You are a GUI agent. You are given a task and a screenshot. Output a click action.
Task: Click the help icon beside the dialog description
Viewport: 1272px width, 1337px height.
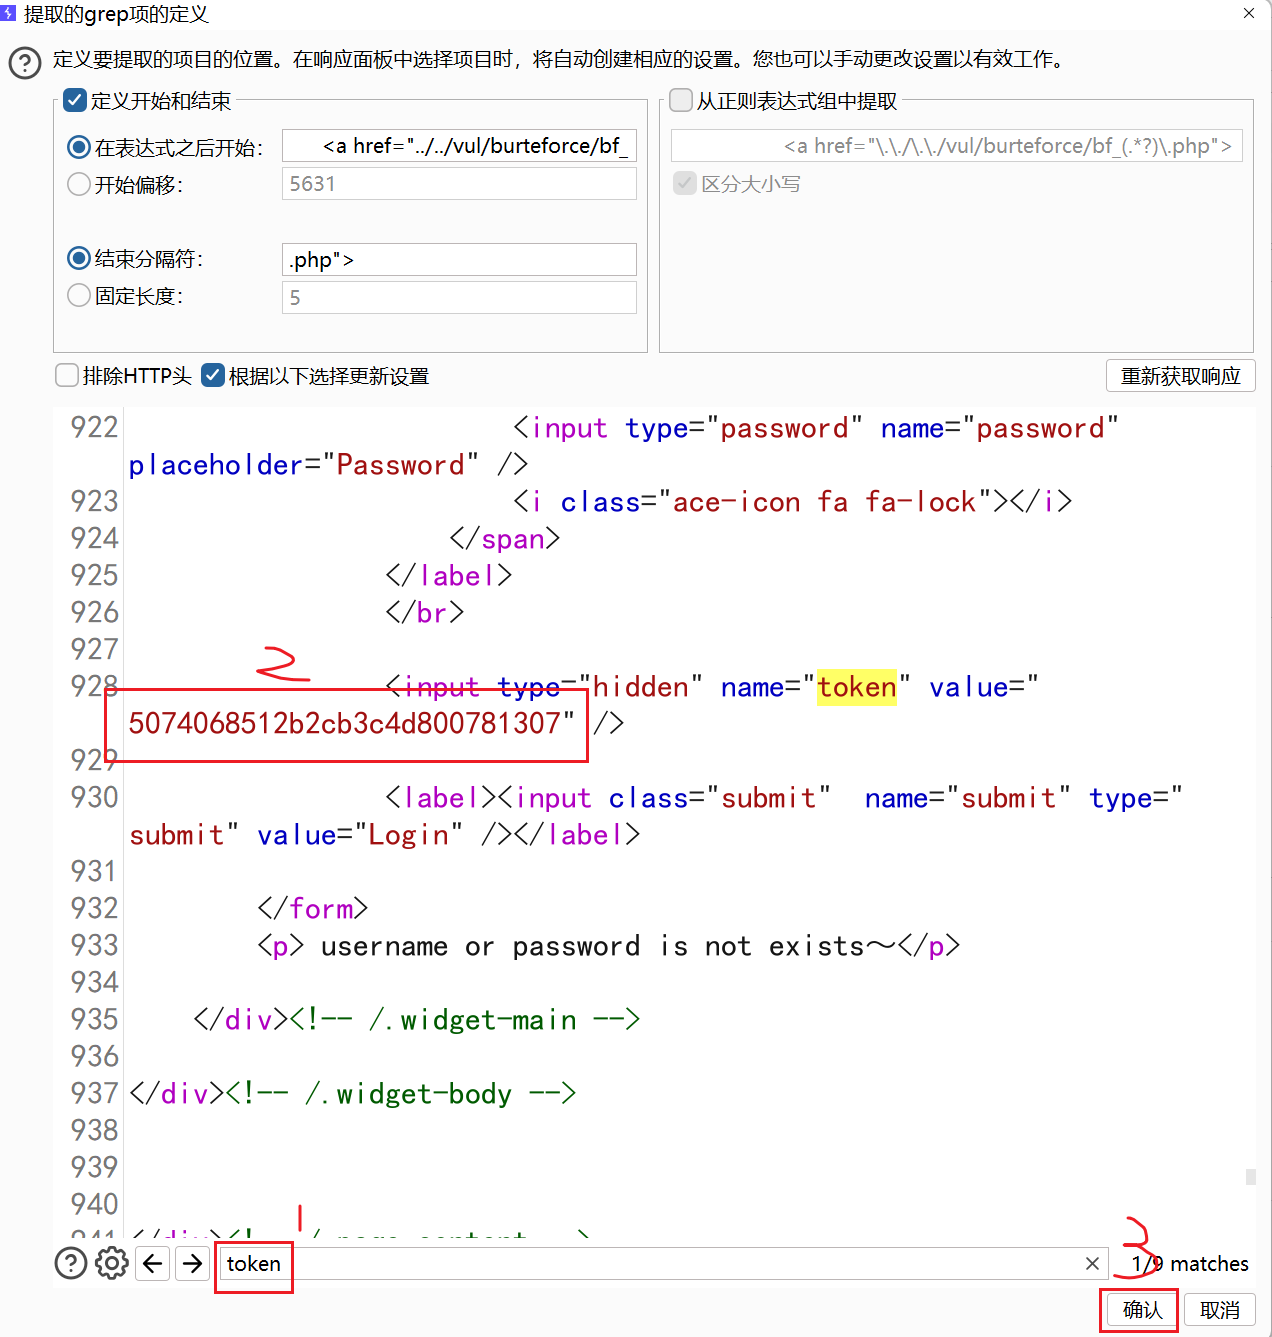tap(25, 62)
